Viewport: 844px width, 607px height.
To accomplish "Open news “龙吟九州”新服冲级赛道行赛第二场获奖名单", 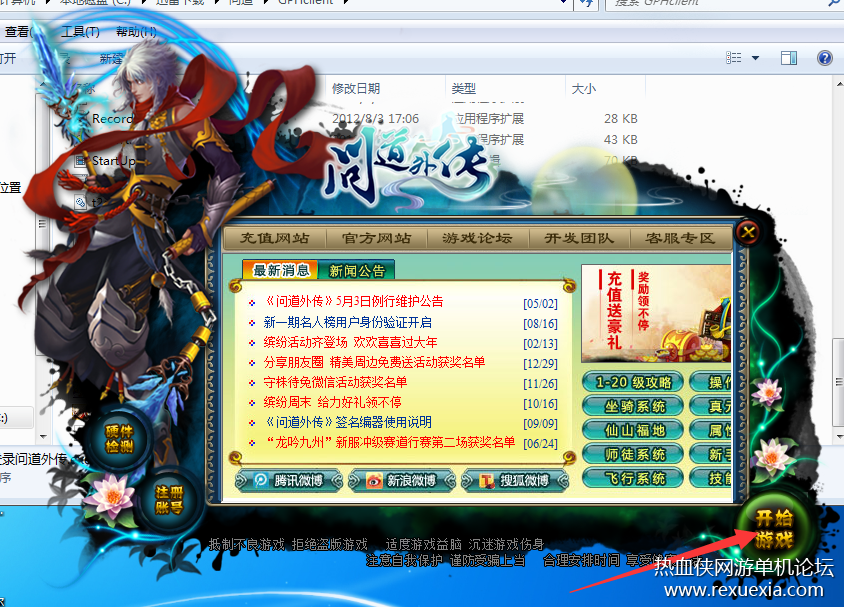I will click(389, 442).
